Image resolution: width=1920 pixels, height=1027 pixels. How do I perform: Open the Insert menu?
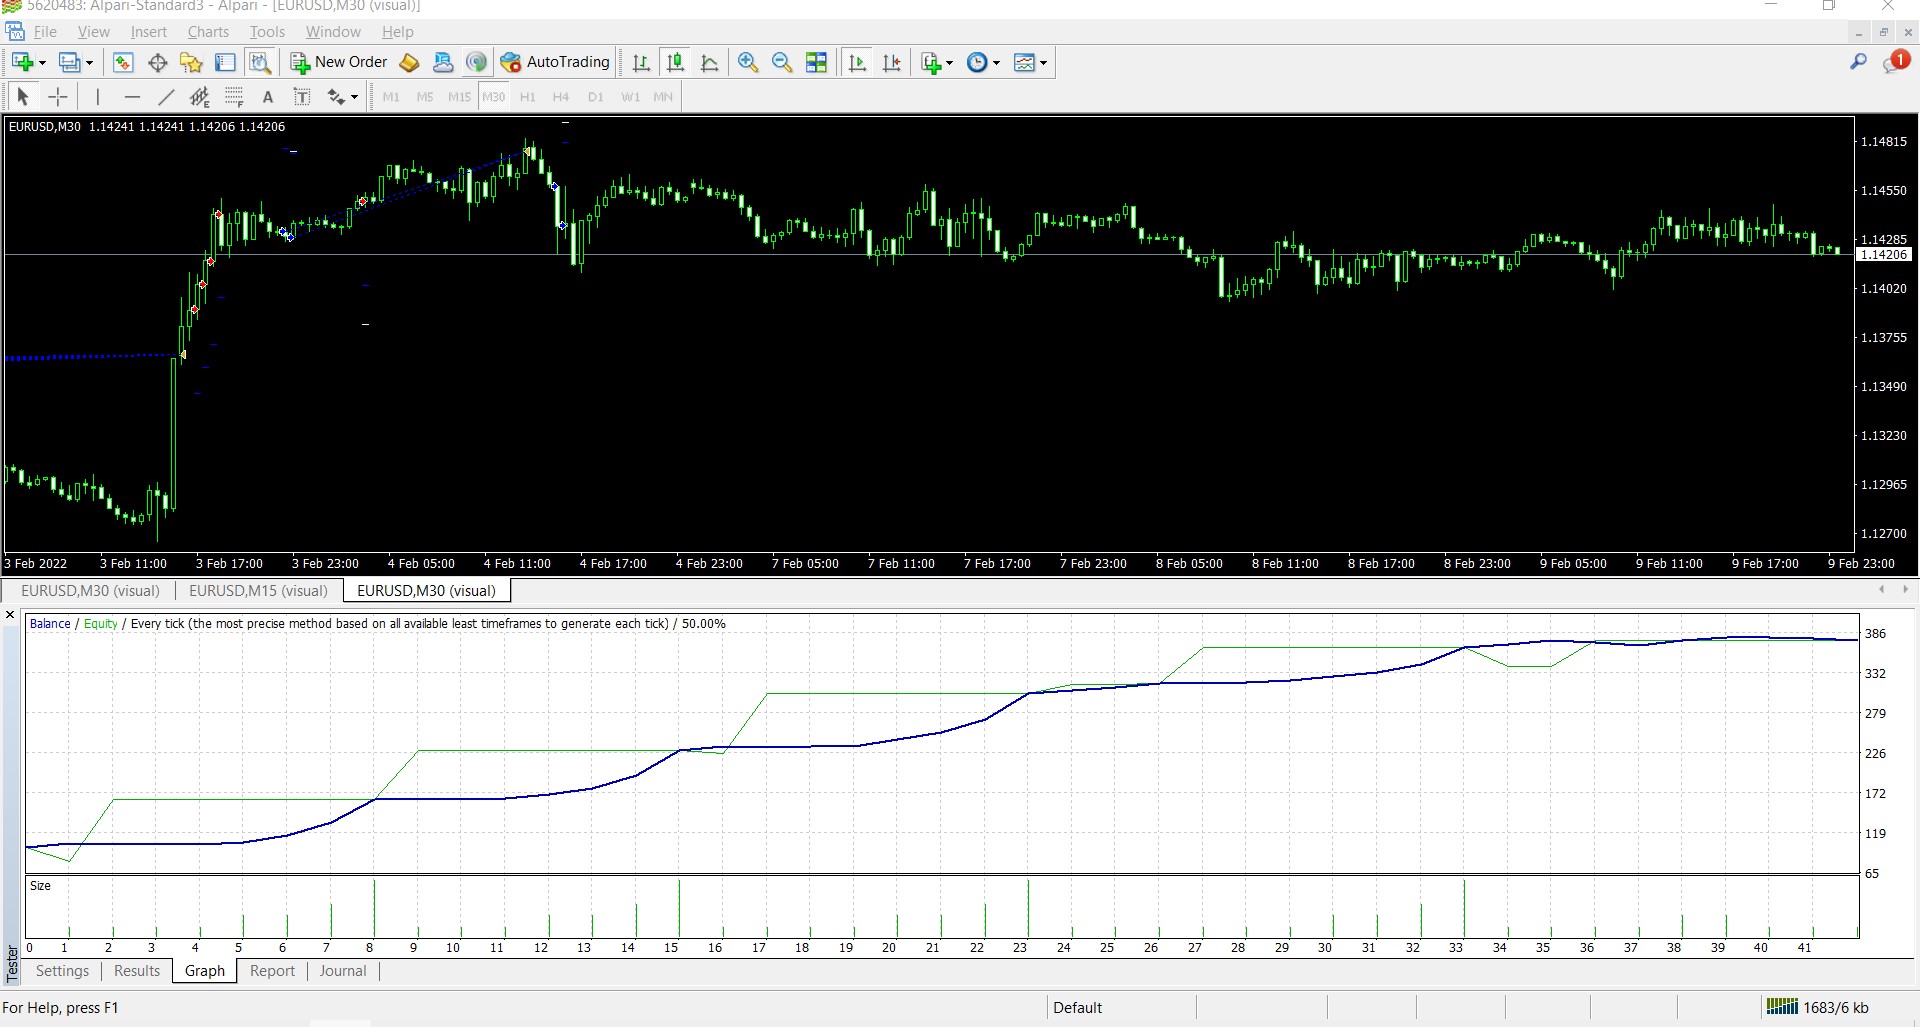[149, 32]
